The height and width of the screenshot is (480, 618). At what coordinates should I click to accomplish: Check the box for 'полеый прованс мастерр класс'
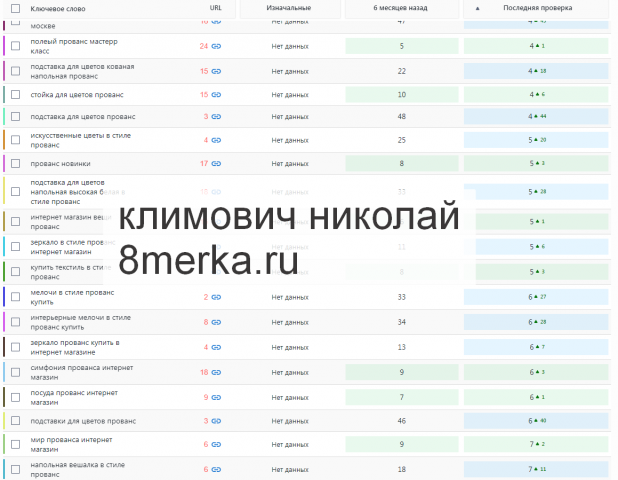pyautogui.click(x=15, y=46)
